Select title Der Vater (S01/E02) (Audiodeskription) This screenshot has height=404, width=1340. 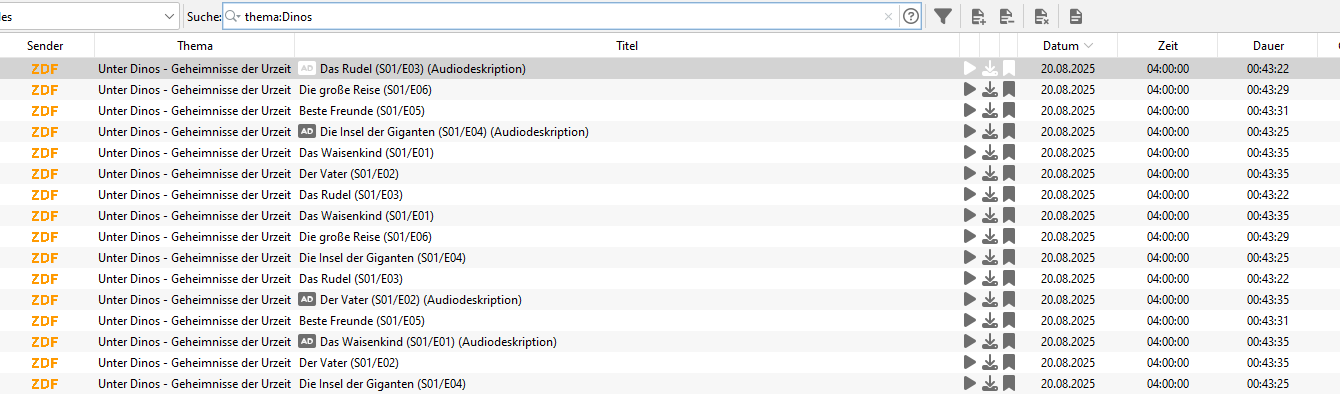pos(421,300)
